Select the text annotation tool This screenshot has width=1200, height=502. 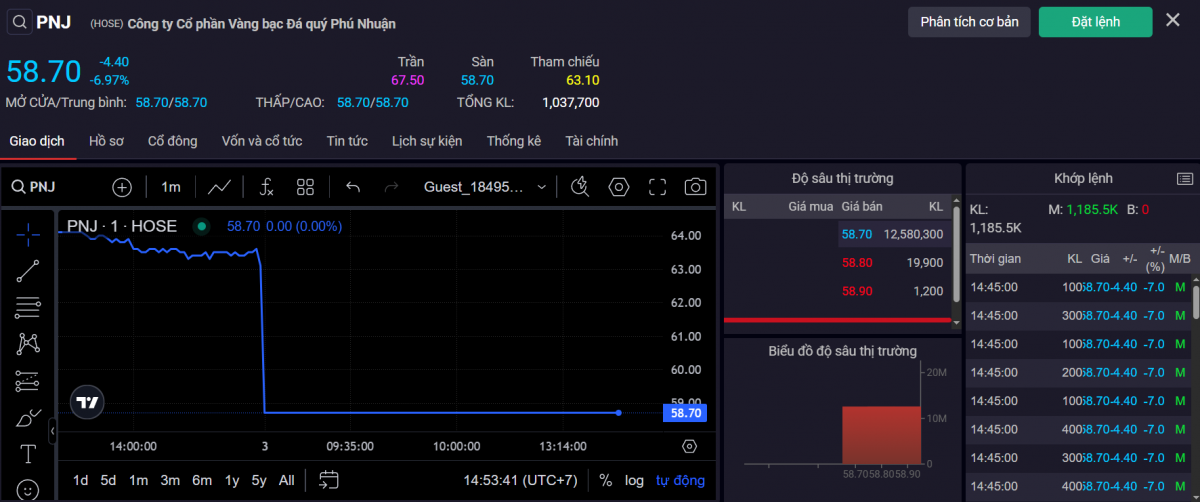point(28,454)
